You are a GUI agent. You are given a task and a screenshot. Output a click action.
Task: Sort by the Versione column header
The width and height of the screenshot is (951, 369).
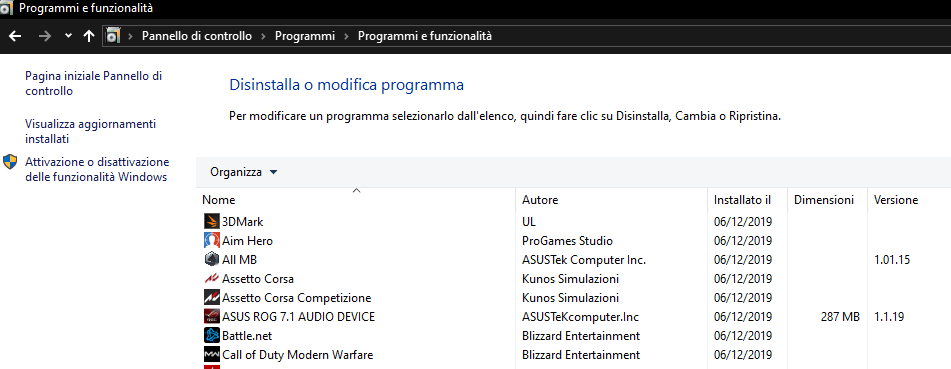point(896,200)
